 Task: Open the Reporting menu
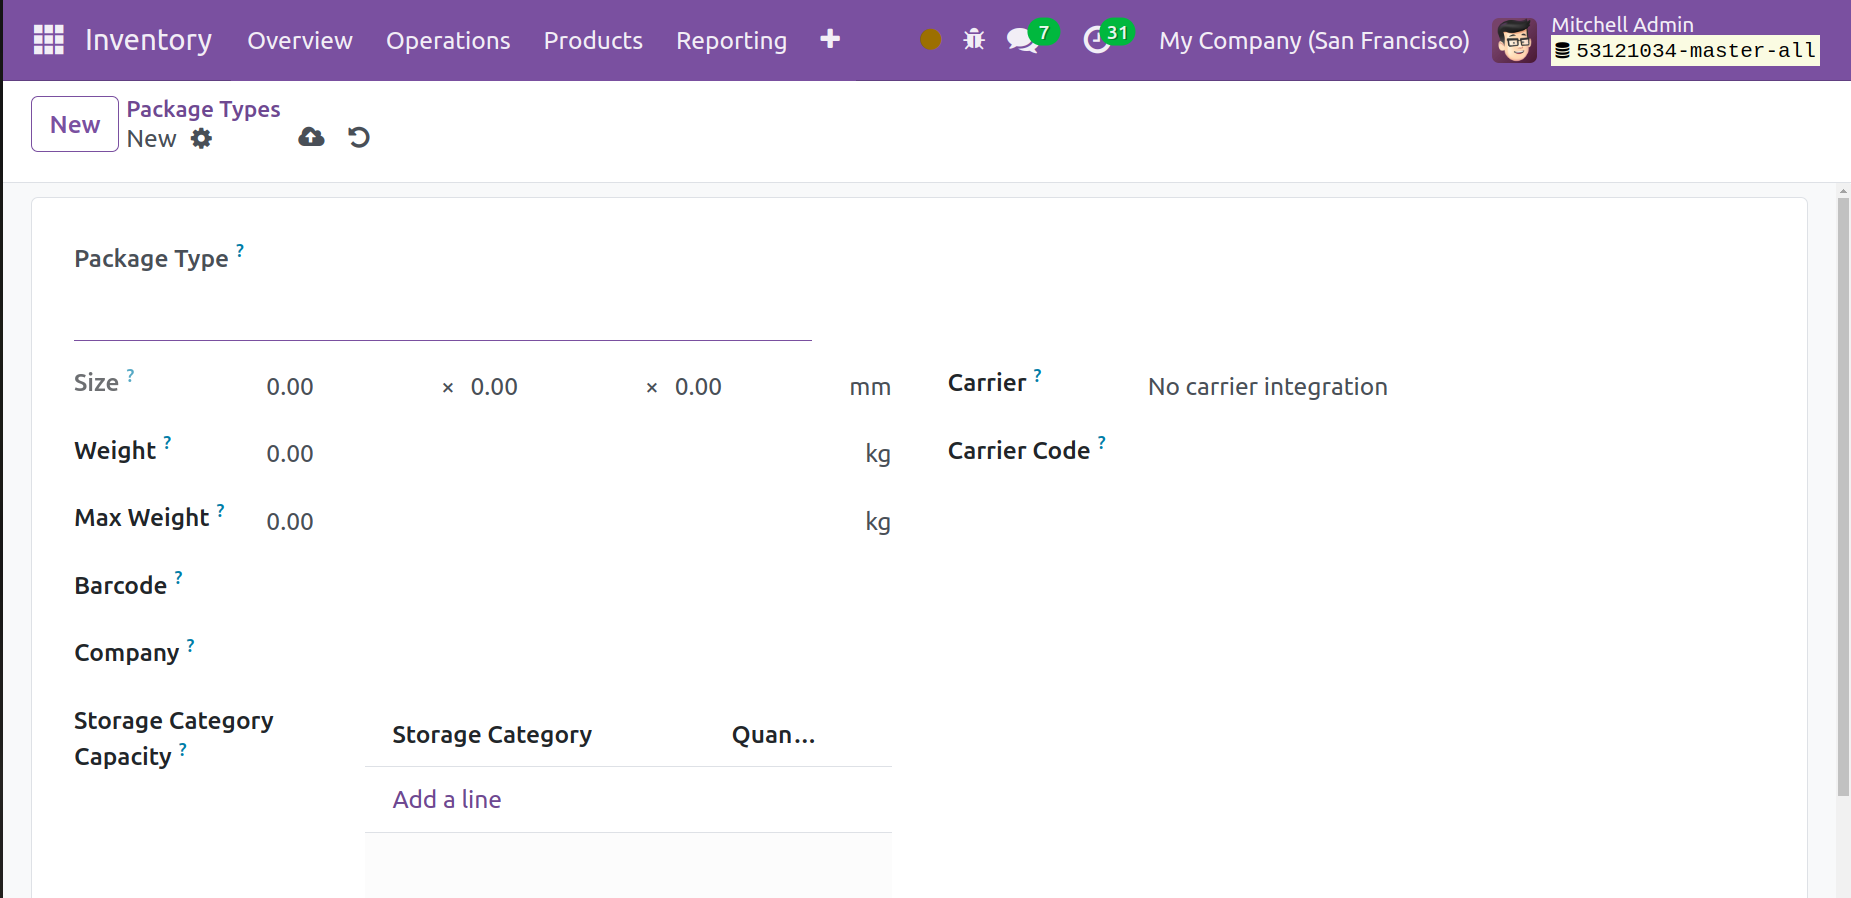(731, 41)
